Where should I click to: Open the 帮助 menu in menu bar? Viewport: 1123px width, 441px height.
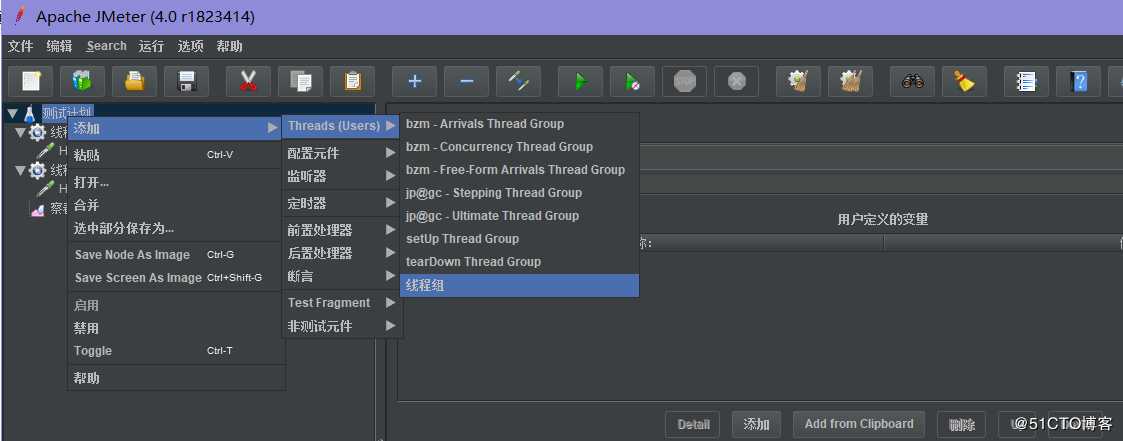click(229, 47)
